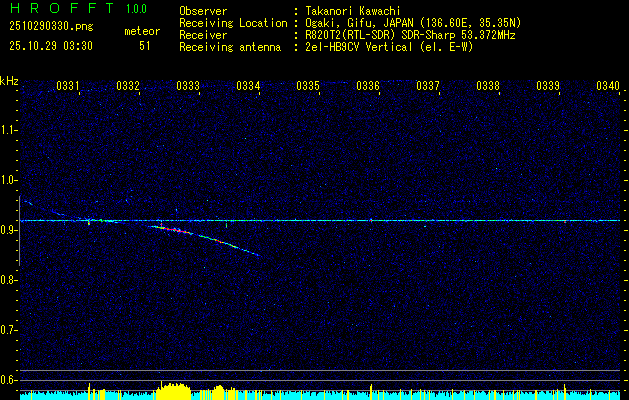629x400 pixels.
Task: Click the 'Receiving antenna' label
Action: coord(230,47)
